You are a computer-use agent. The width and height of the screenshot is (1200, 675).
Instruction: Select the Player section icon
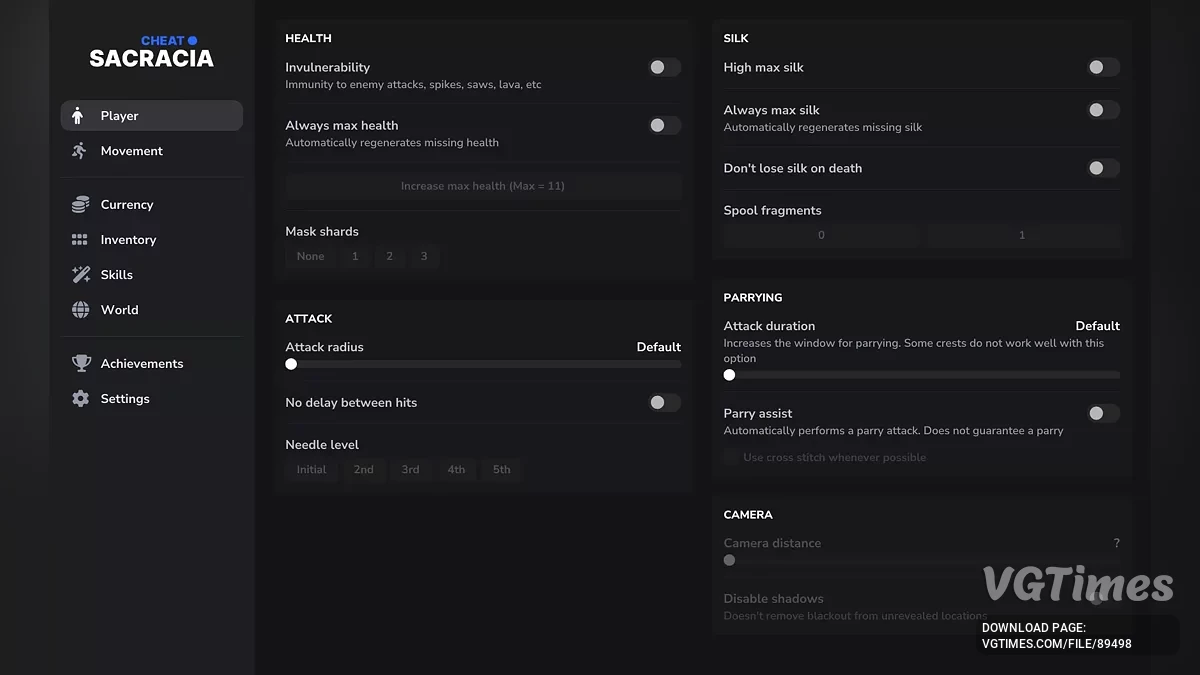click(x=78, y=115)
